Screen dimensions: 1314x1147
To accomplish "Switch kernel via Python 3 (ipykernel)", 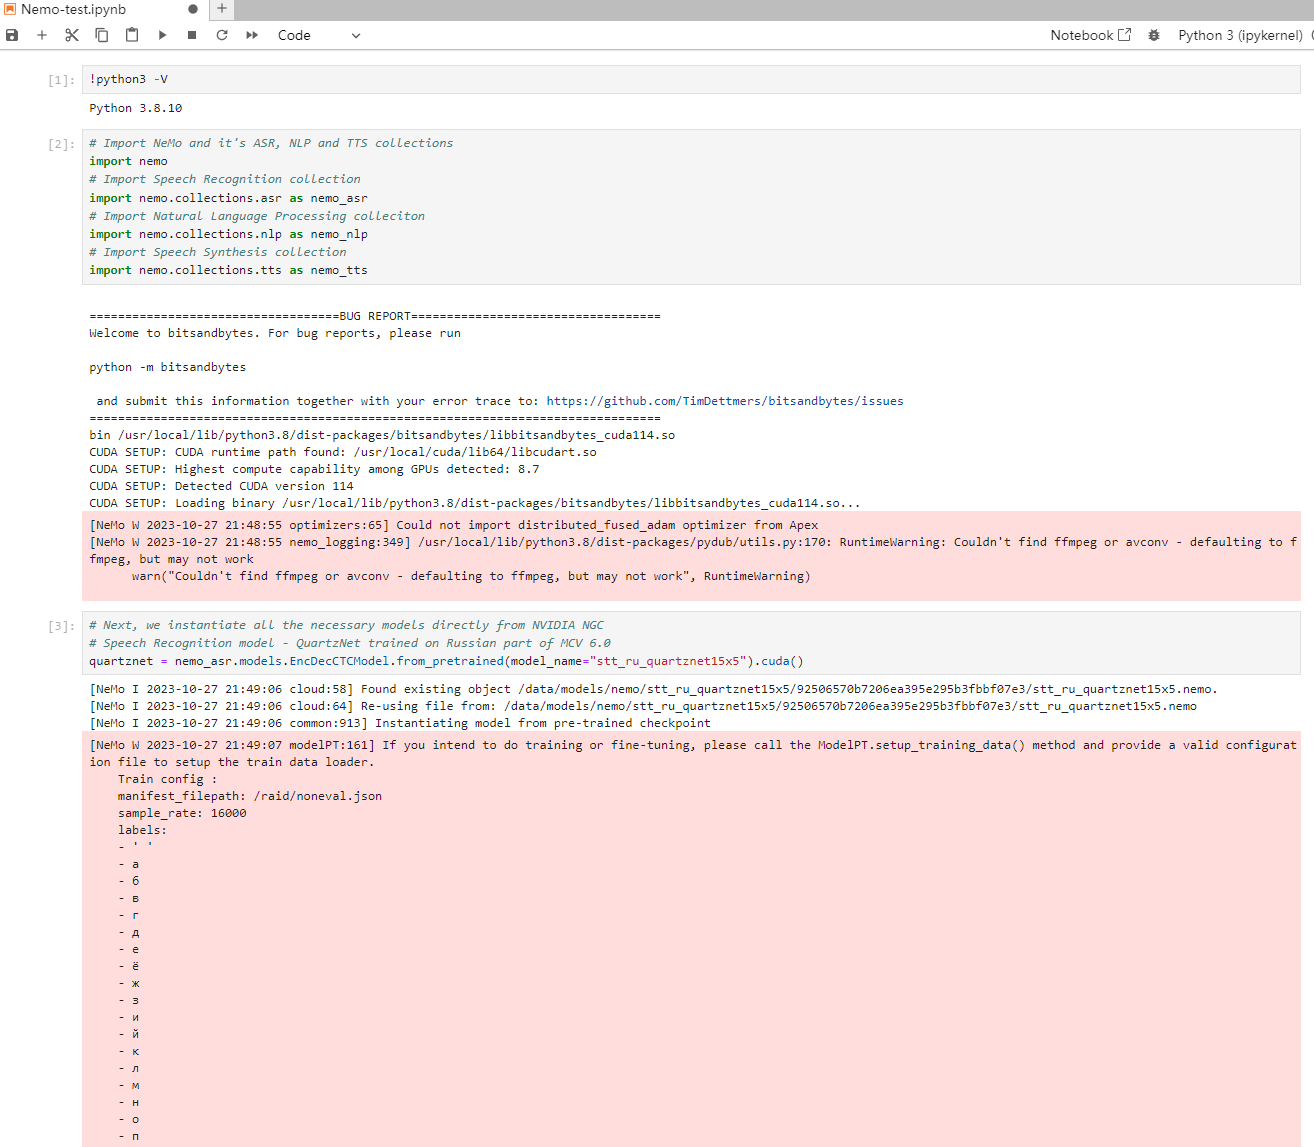I will [1240, 35].
